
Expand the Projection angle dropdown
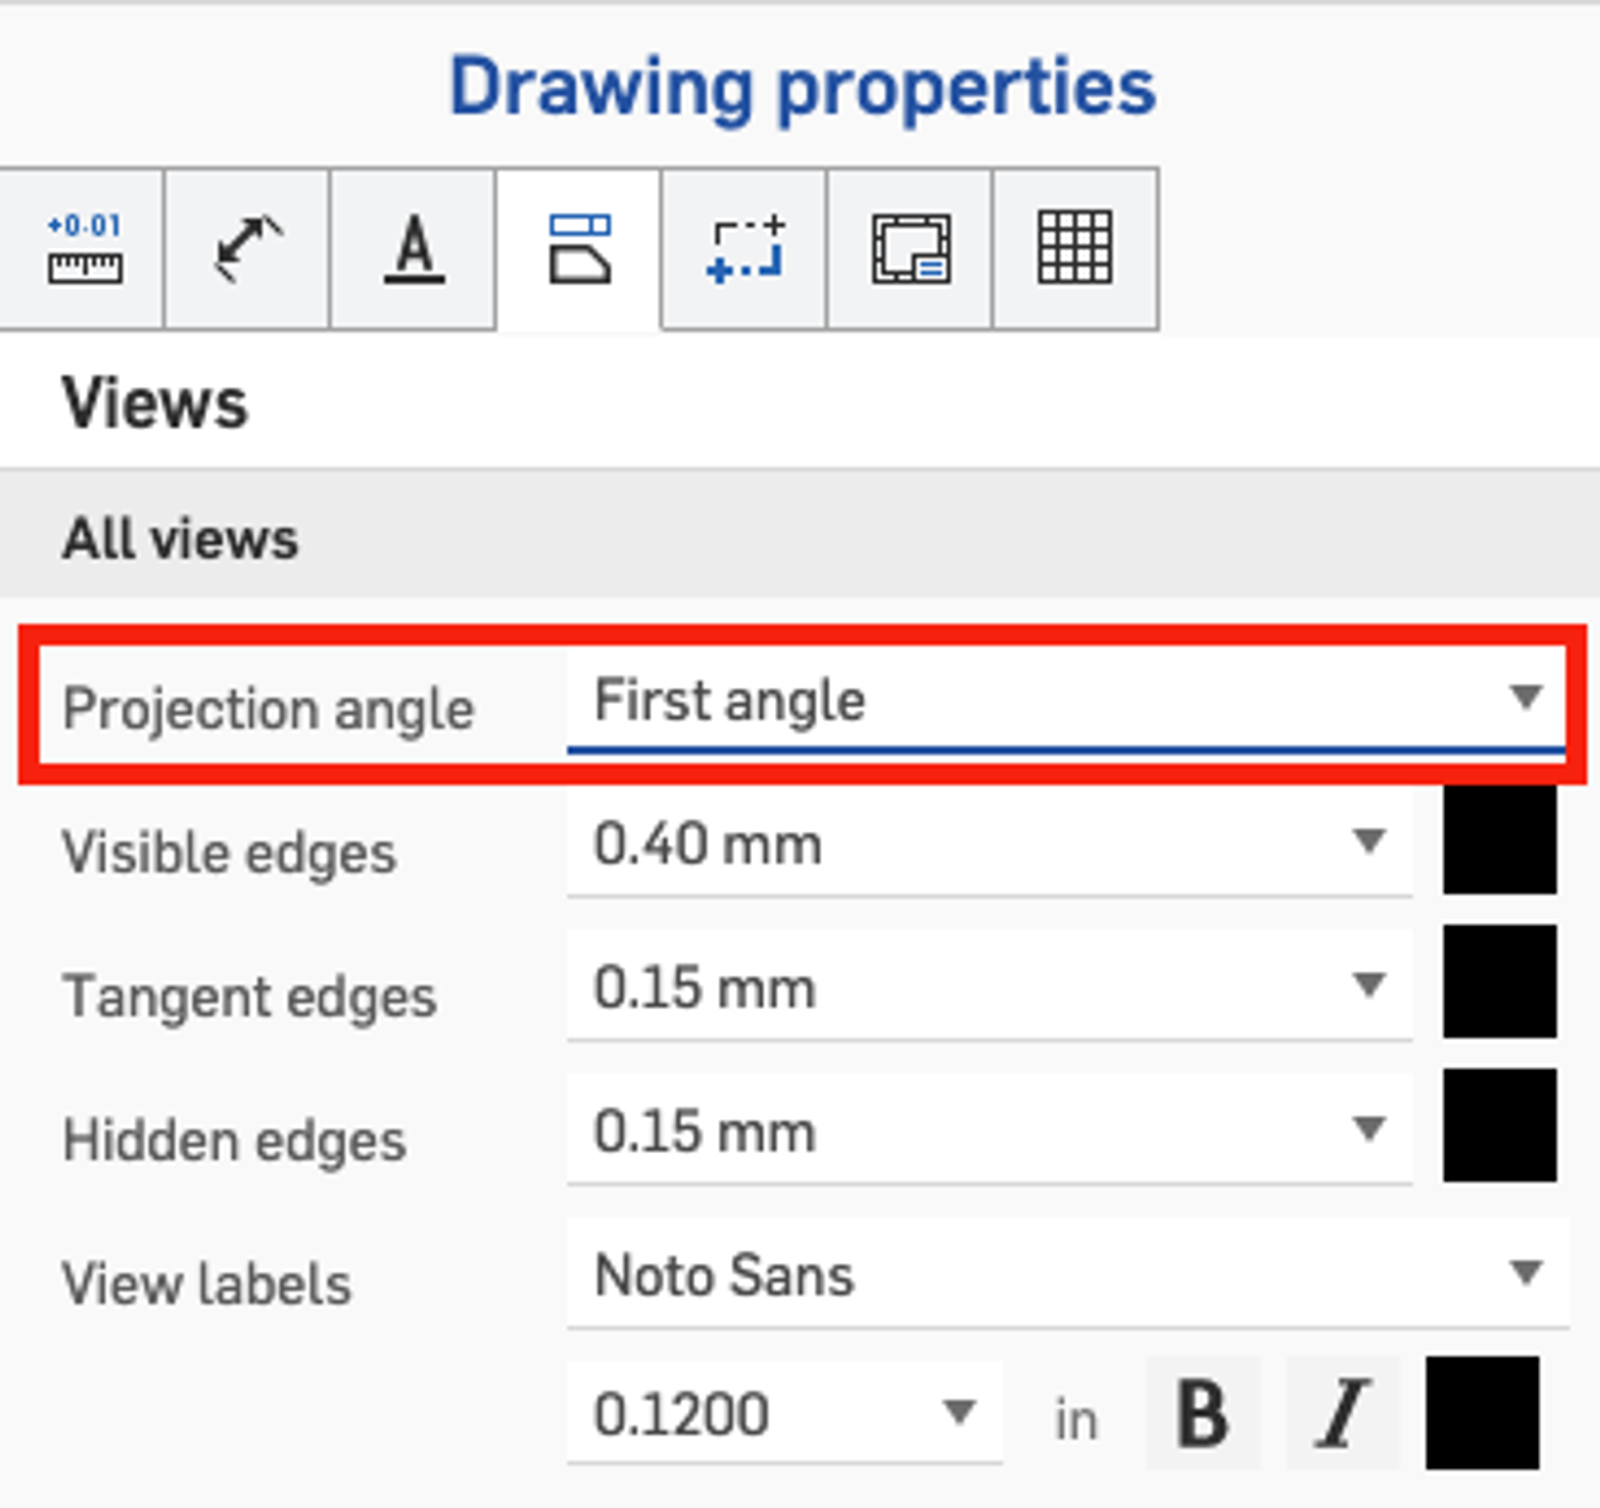[1064, 699]
